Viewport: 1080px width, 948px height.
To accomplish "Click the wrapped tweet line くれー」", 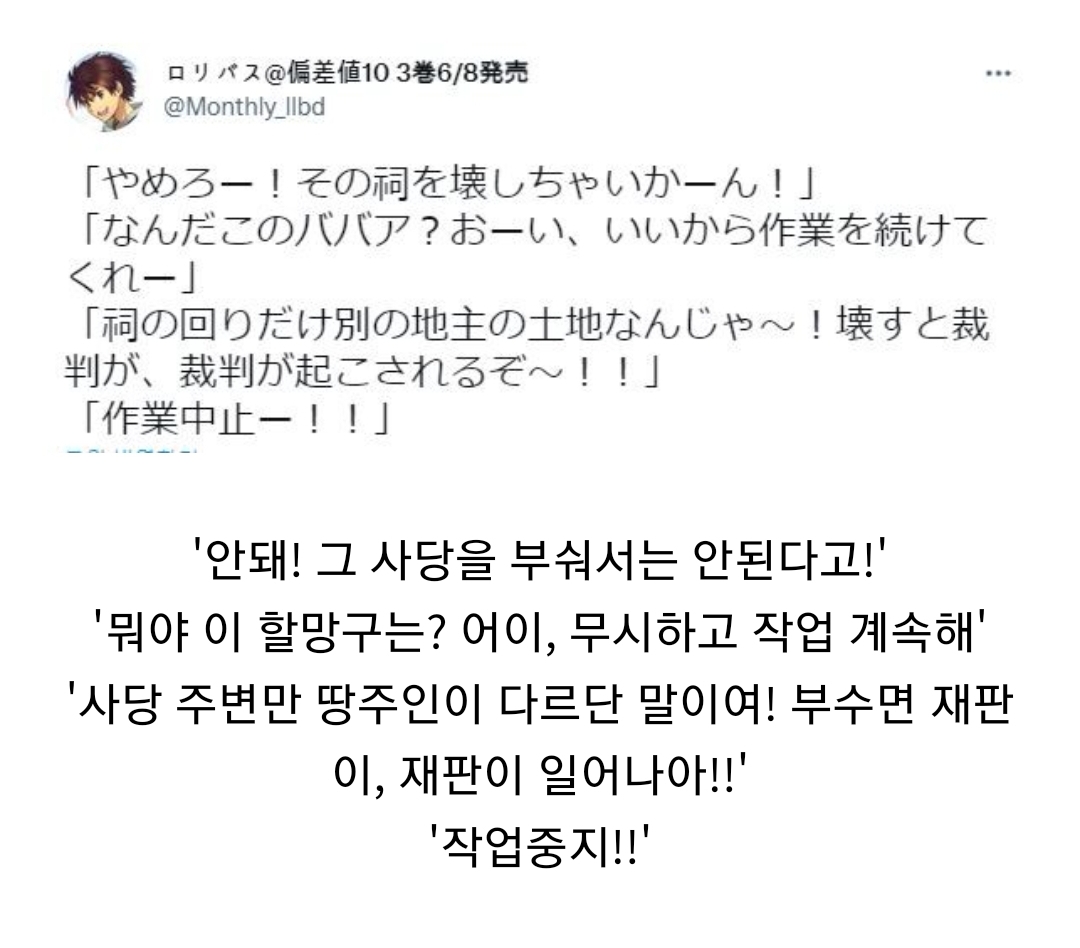I will [131, 278].
